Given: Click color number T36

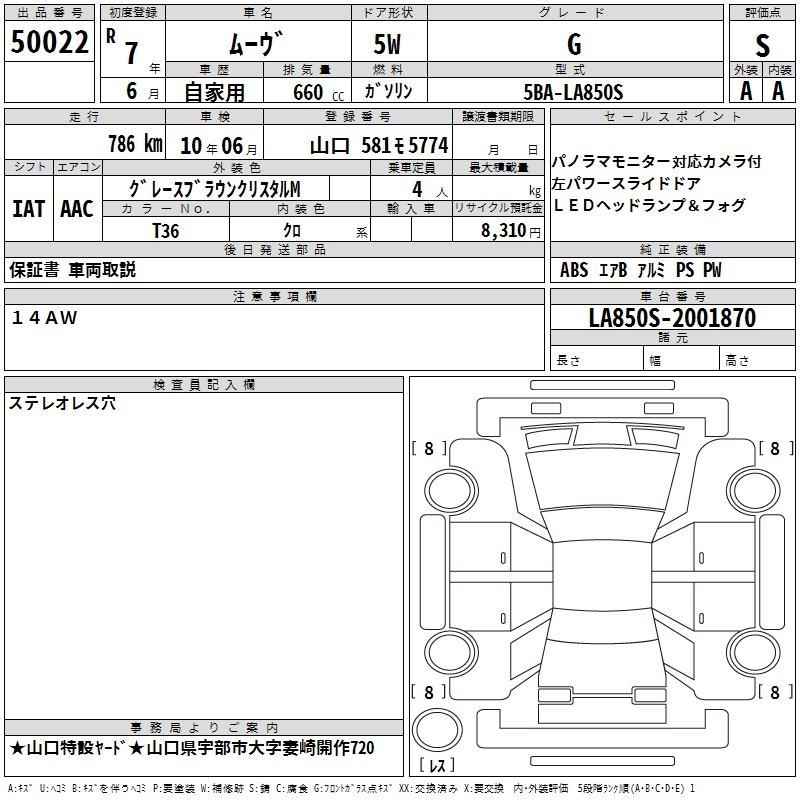Looking at the screenshot, I should coord(166,231).
